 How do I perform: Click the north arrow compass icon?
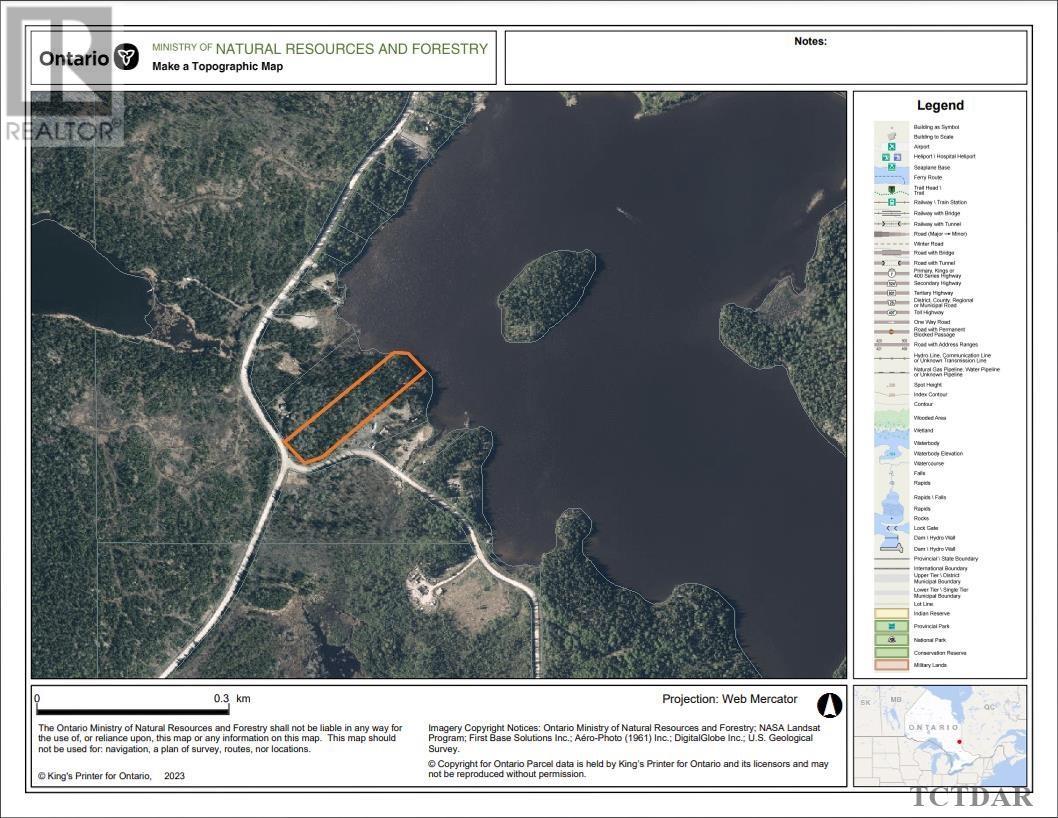coord(830,705)
